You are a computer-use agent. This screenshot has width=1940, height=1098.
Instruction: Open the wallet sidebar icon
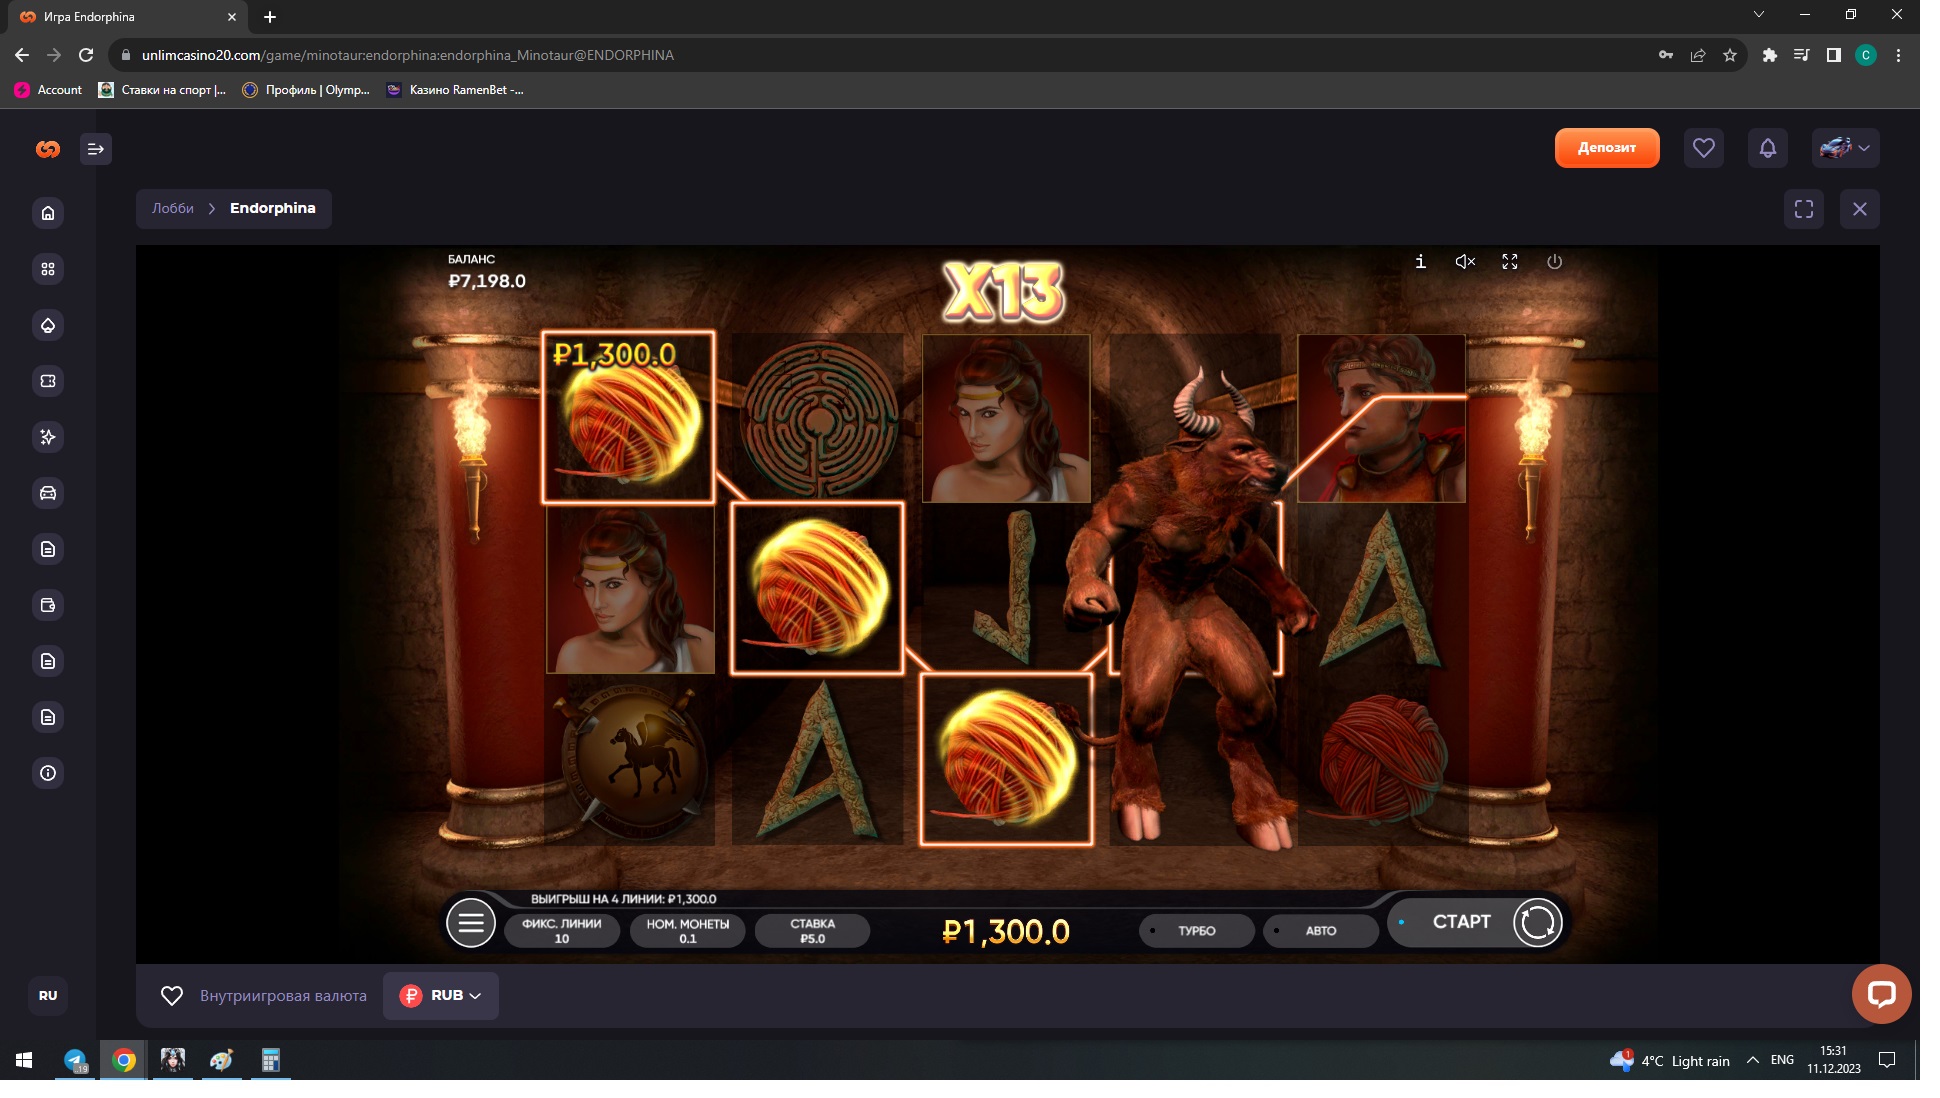[x=48, y=605]
